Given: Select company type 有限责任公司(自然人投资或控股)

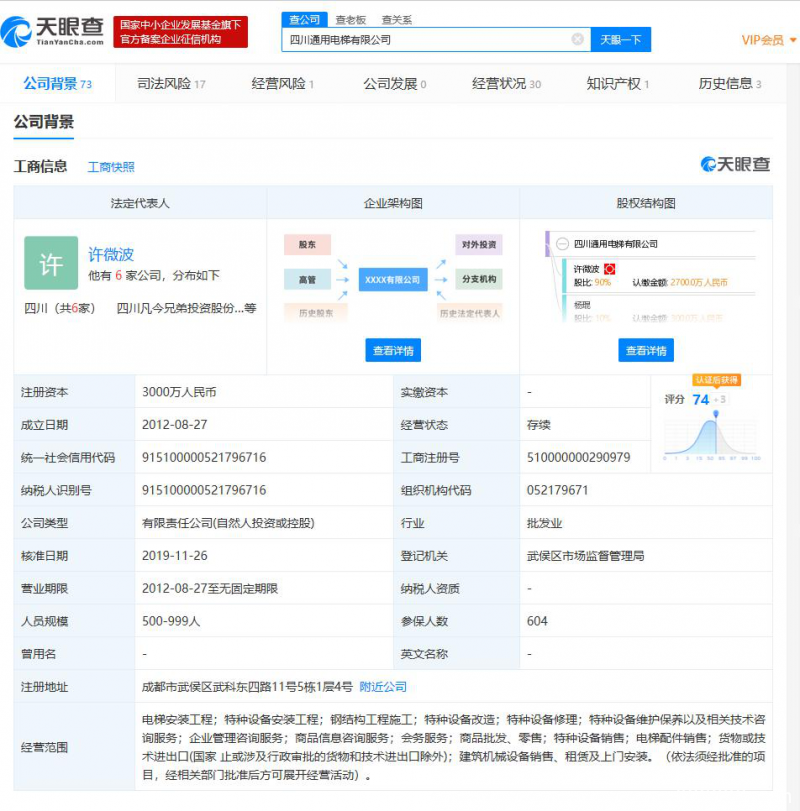Looking at the screenshot, I should click(x=228, y=522).
